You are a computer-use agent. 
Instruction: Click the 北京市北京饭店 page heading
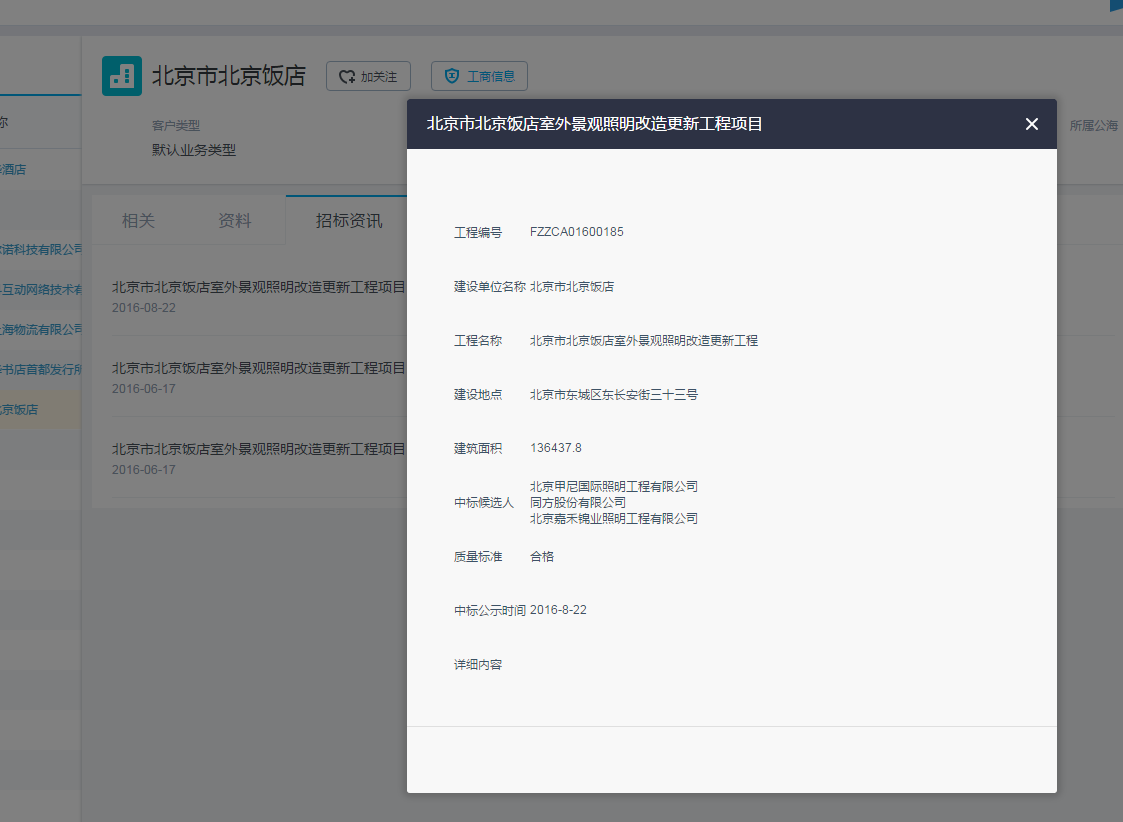coord(228,76)
